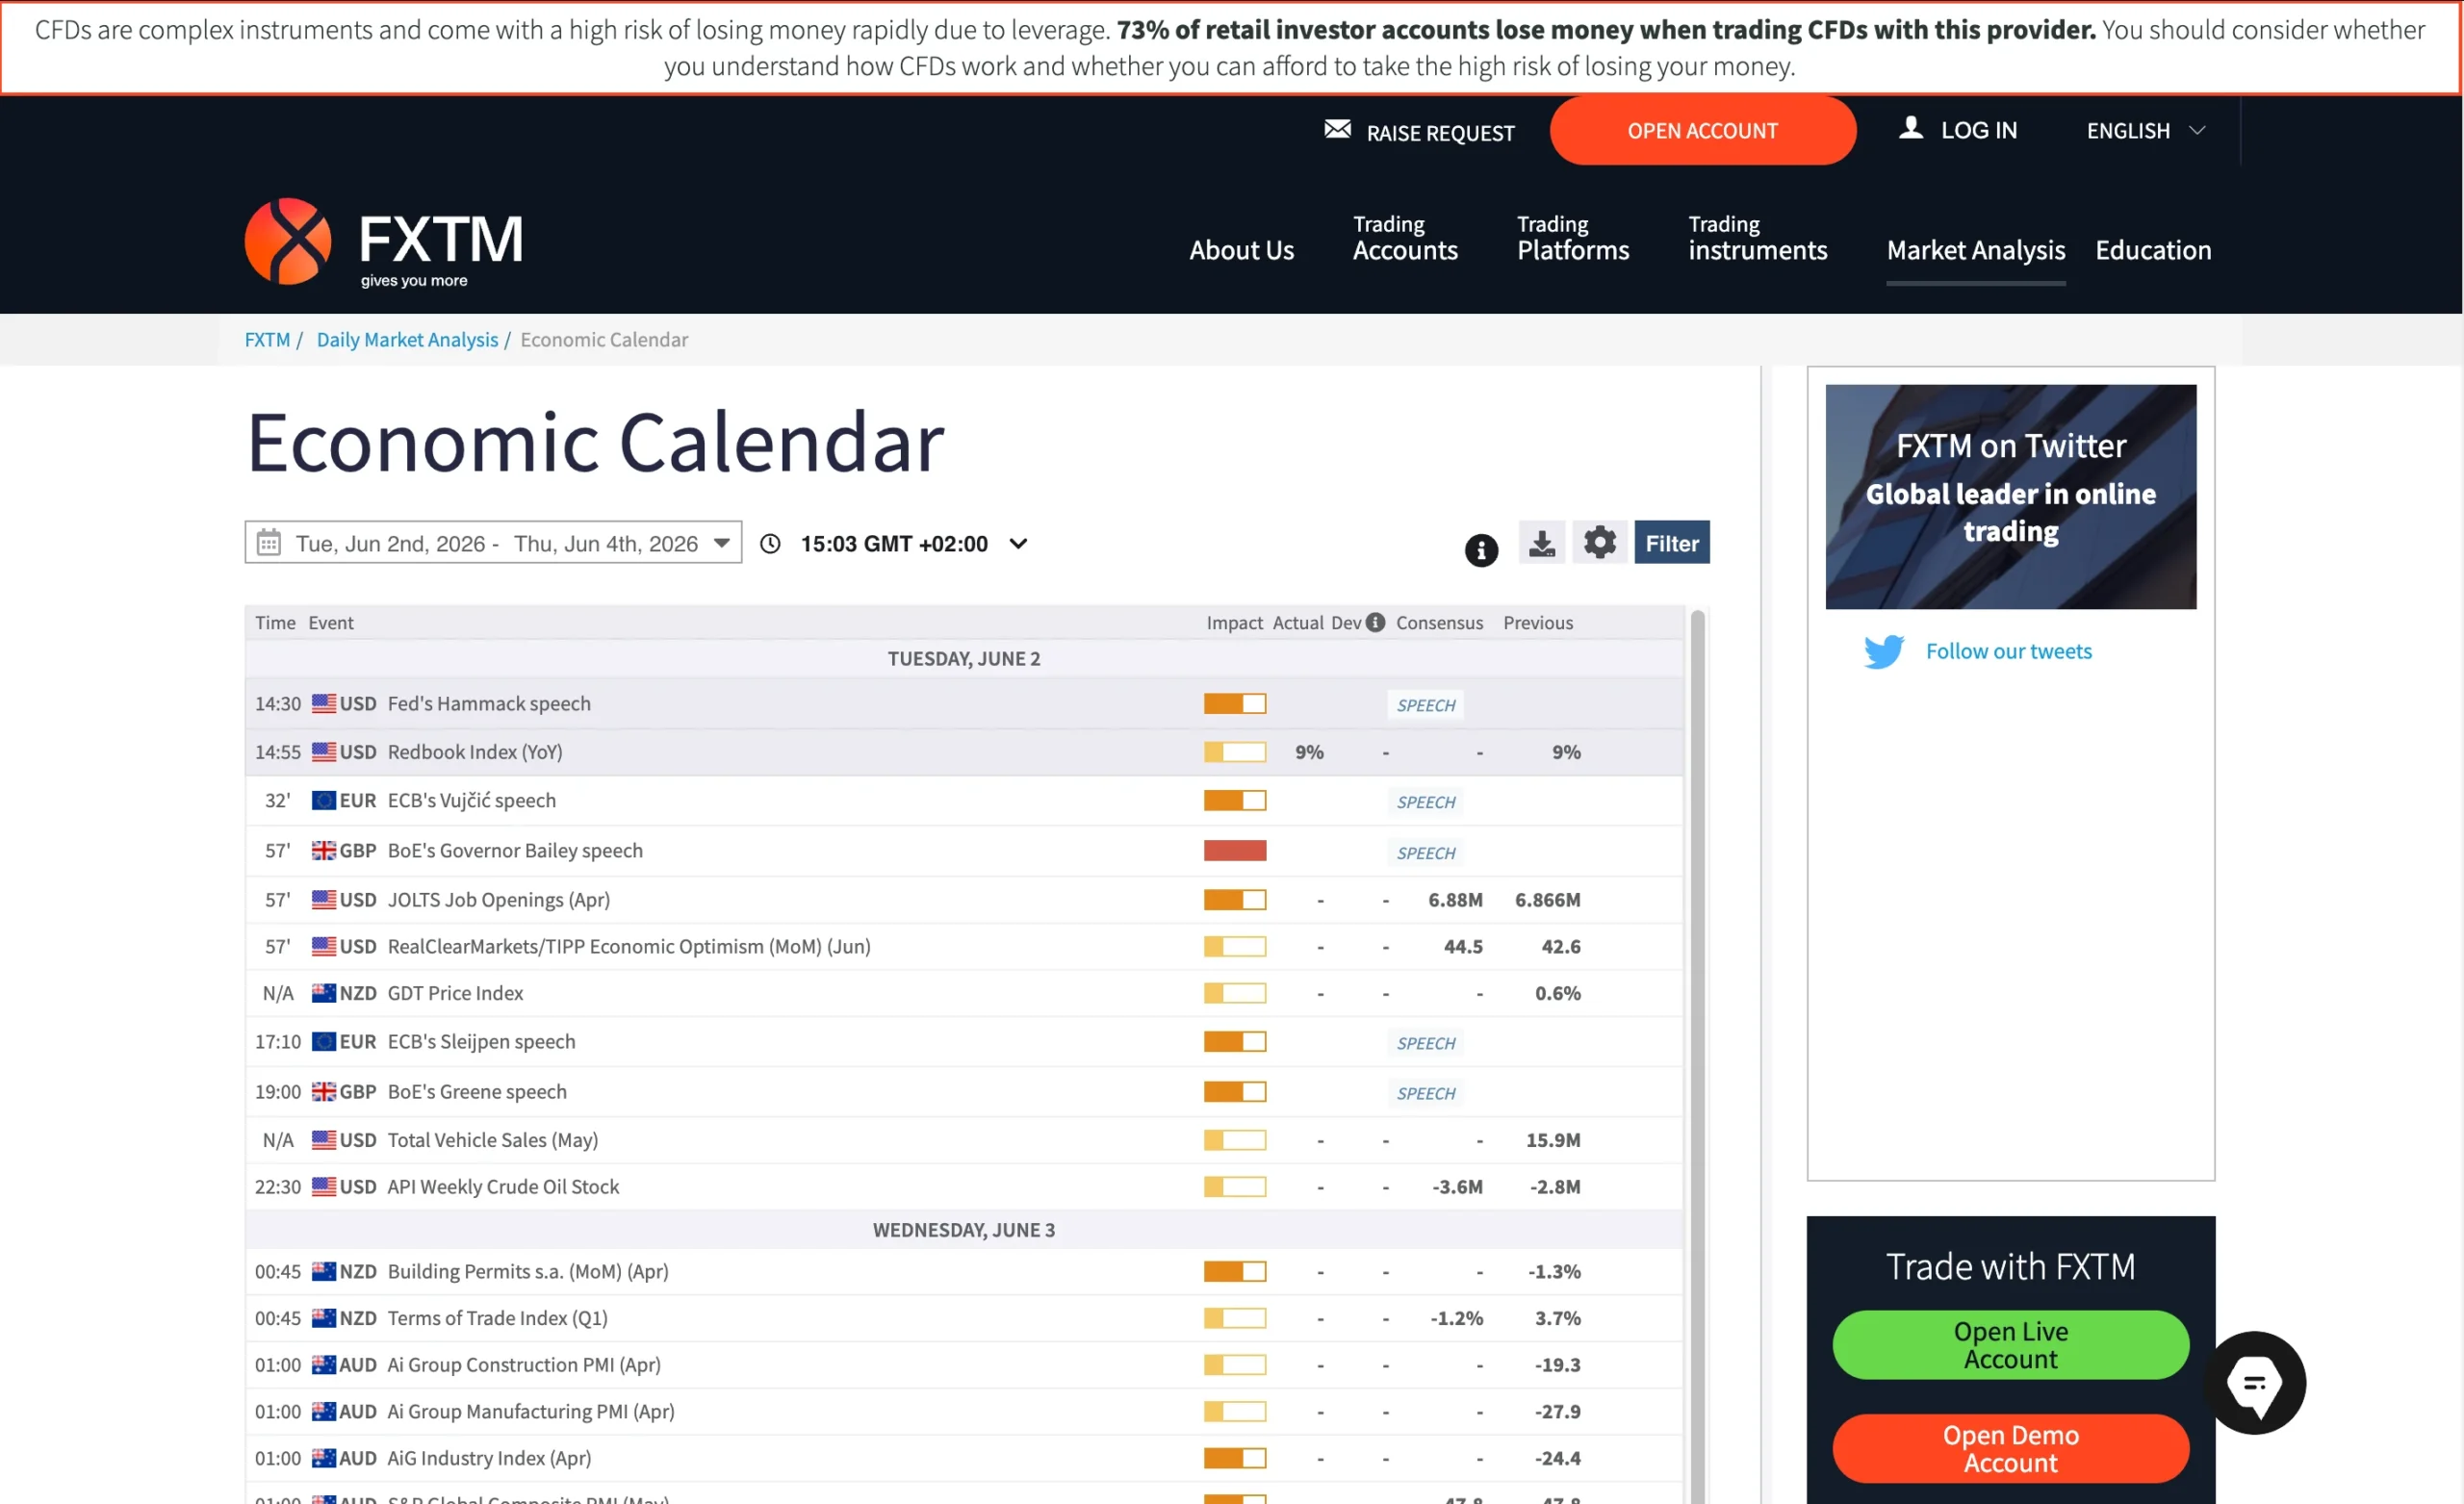Select the Terms of Trade Index (Q1) event
Image resolution: width=2464 pixels, height=1504 pixels.
click(964, 1318)
